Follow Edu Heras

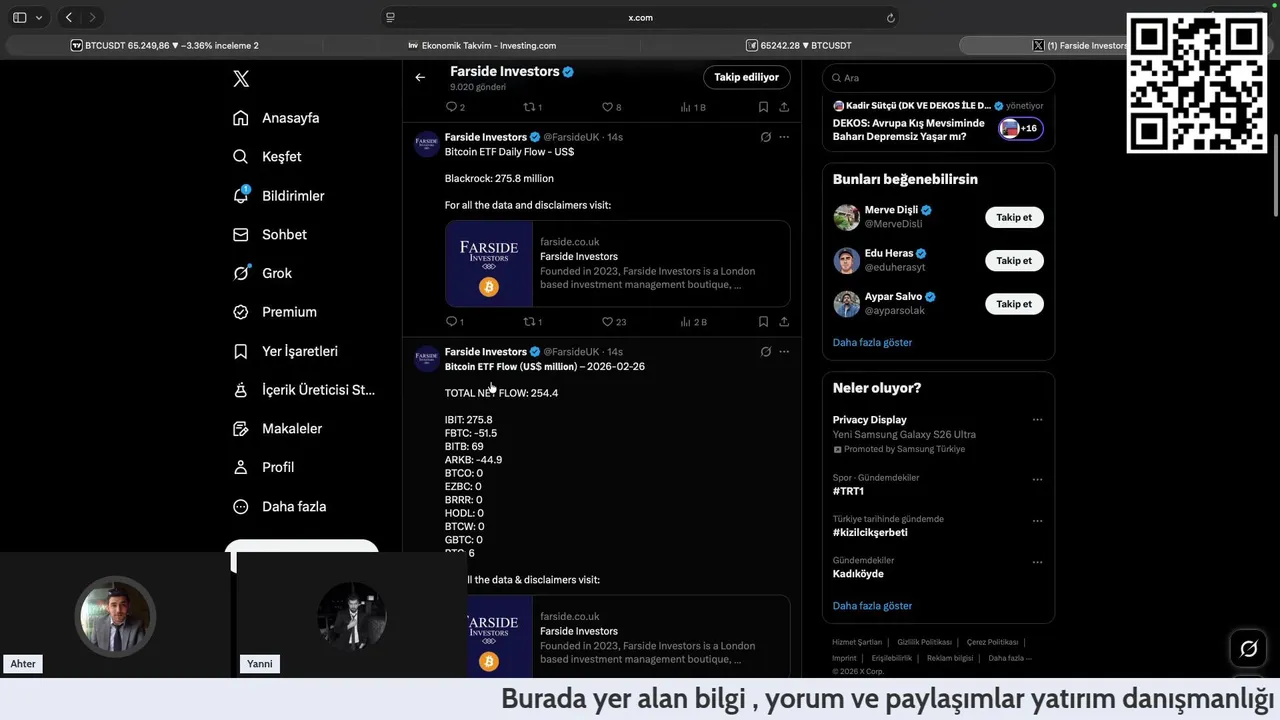click(x=1014, y=260)
